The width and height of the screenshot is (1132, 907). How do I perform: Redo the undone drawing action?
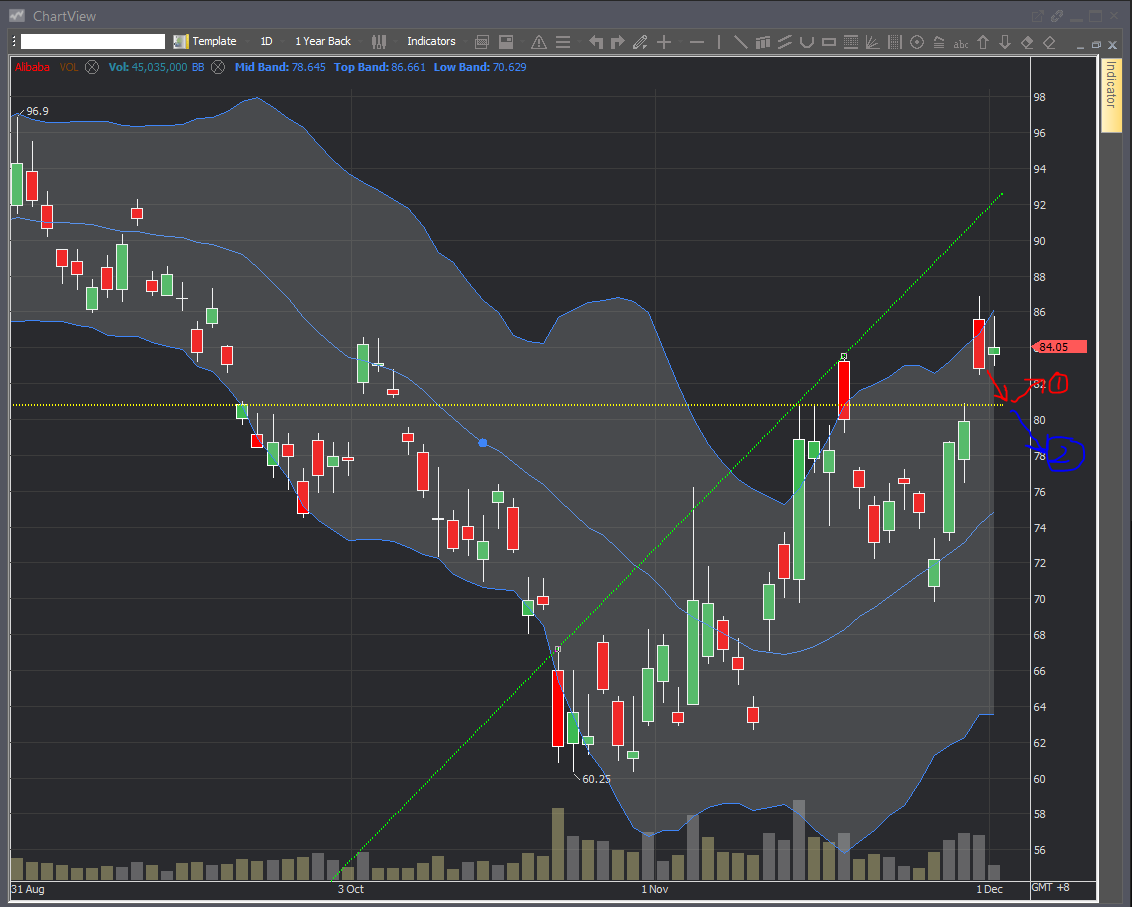point(618,42)
